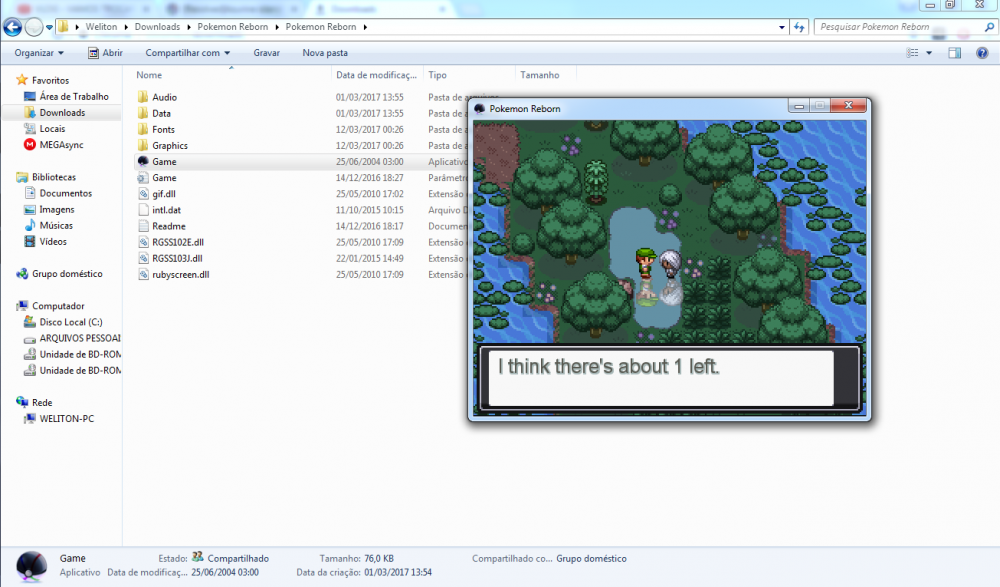This screenshot has width=1000, height=587.
Task: Open the Readme document
Action: click(x=168, y=226)
